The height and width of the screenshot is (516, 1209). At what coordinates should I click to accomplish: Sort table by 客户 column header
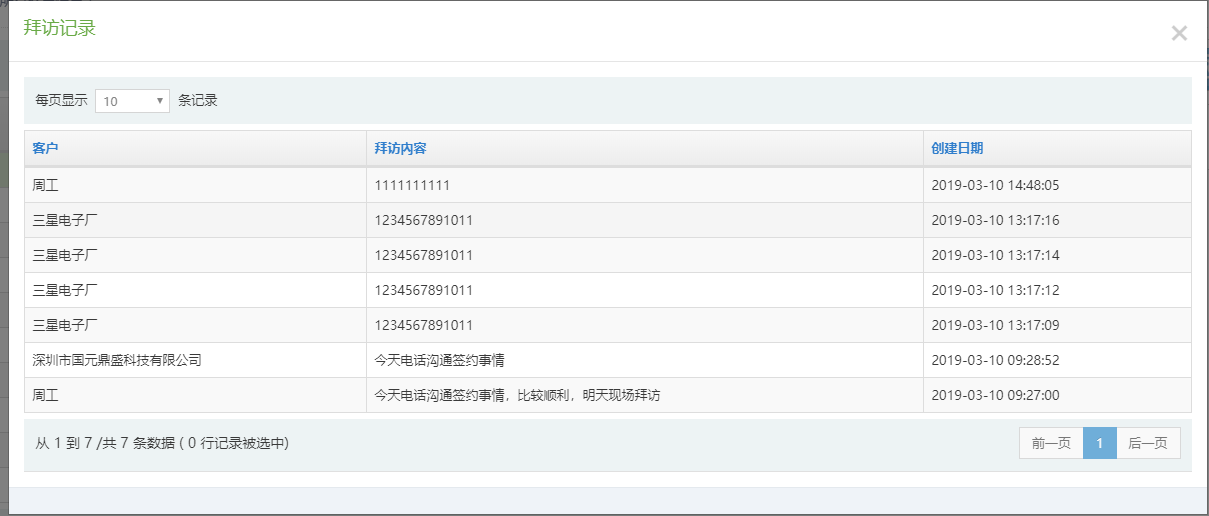click(x=46, y=148)
